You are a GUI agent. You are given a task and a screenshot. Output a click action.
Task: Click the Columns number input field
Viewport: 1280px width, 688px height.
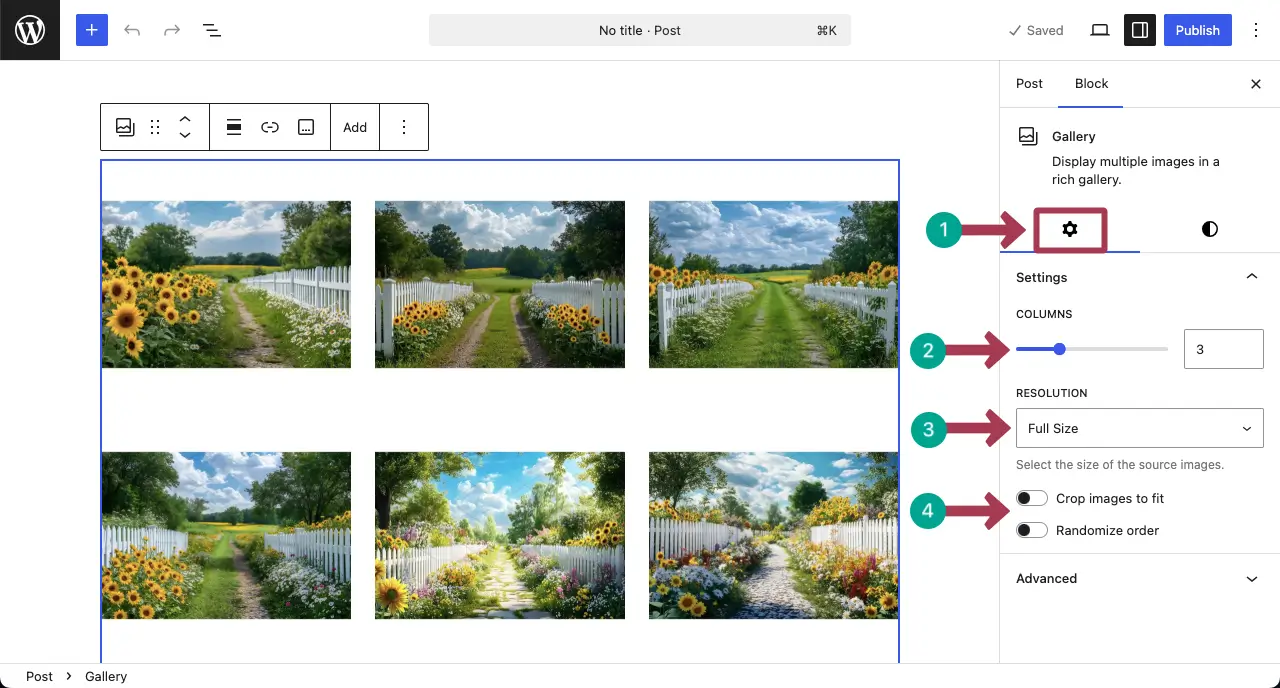(x=1223, y=349)
